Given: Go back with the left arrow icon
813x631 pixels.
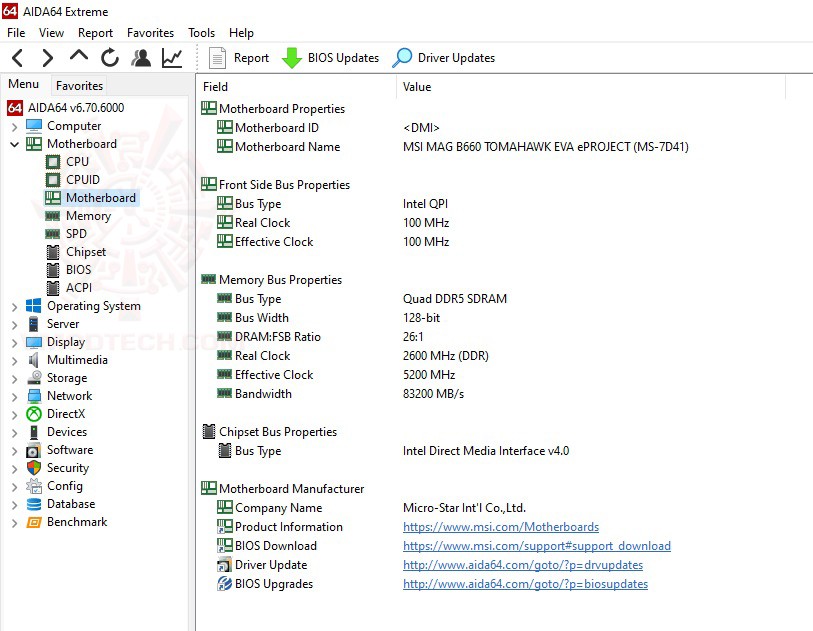Looking at the screenshot, I should (x=17, y=58).
